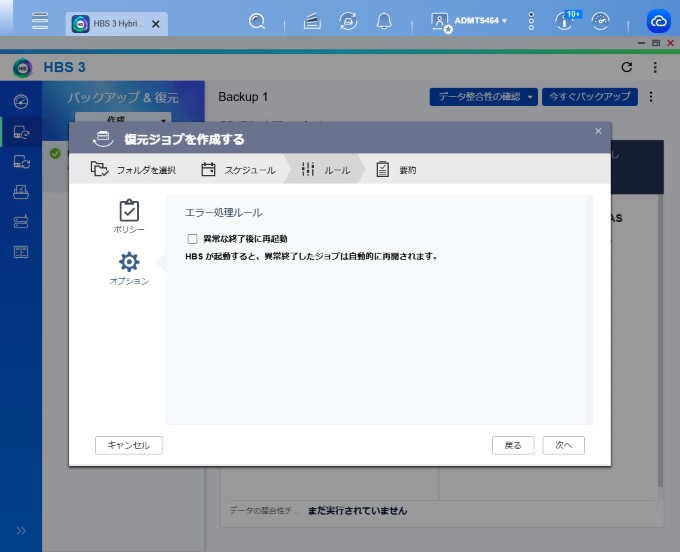
Task: Open the dashboard gauge icon
Action: 601,21
